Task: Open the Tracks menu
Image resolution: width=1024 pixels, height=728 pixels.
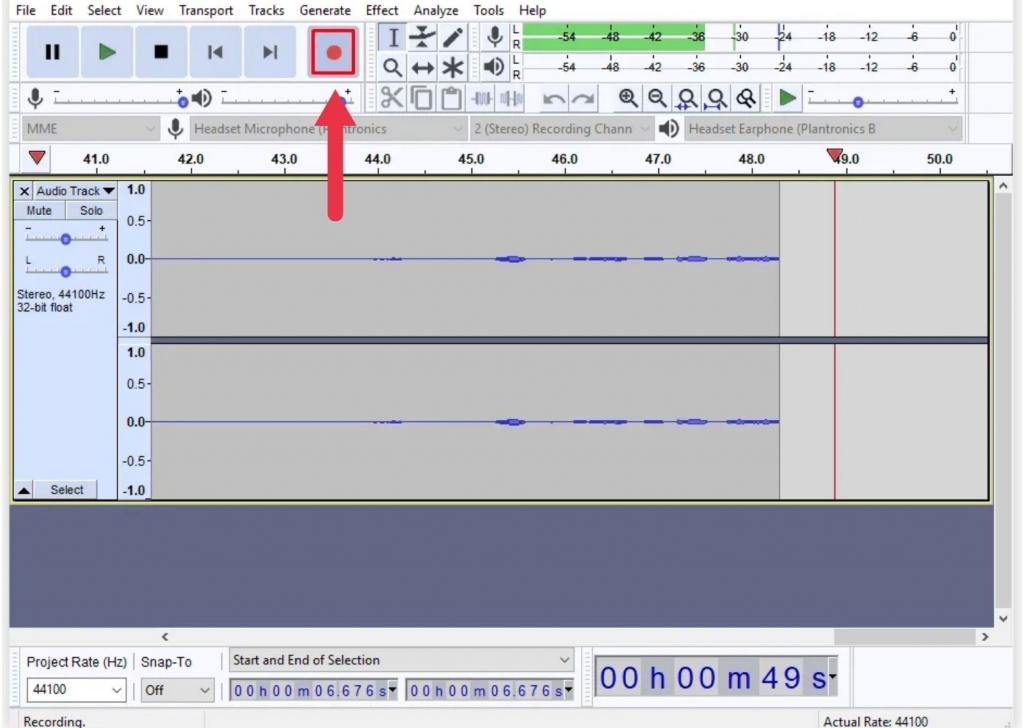Action: (266, 10)
